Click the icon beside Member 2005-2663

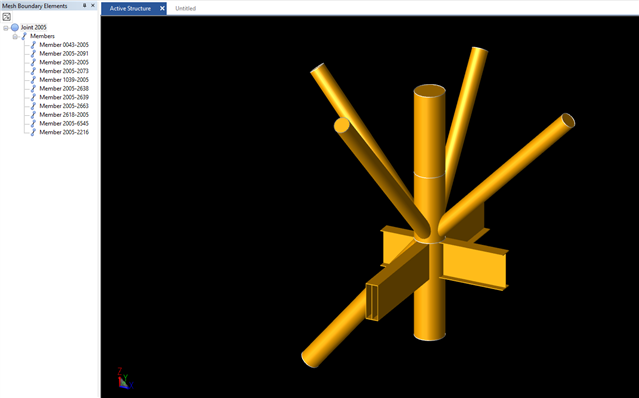click(33, 106)
